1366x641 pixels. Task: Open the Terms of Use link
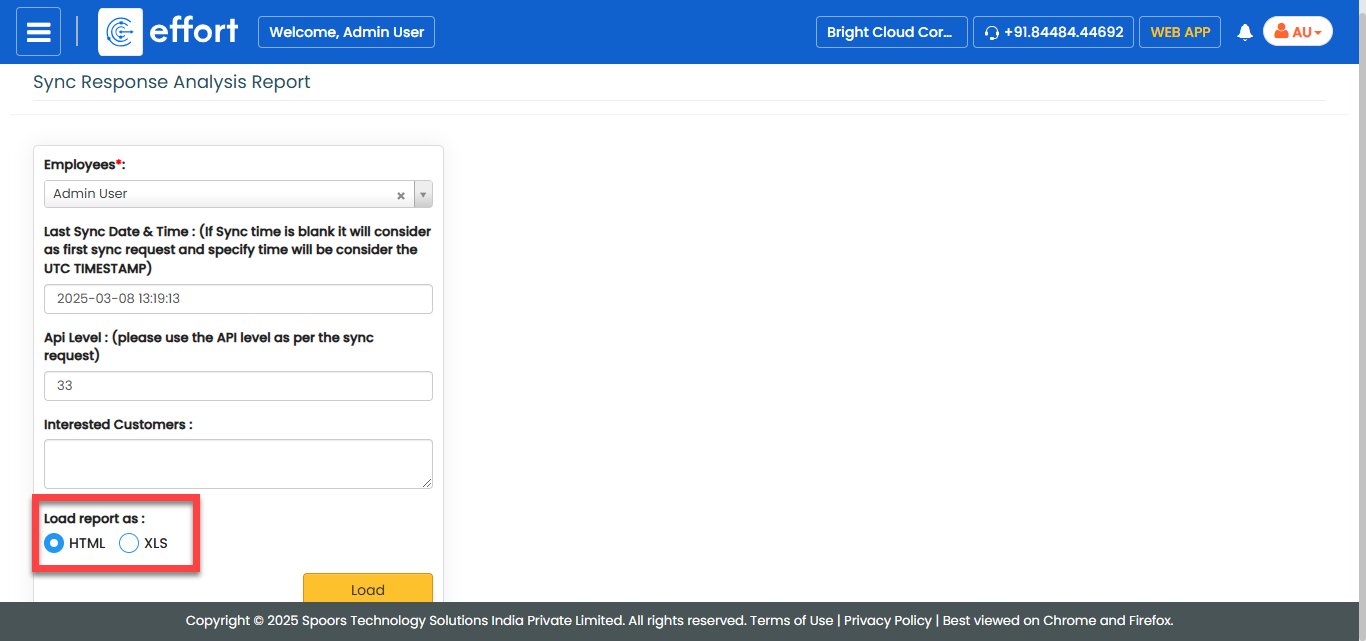pyautogui.click(x=791, y=620)
